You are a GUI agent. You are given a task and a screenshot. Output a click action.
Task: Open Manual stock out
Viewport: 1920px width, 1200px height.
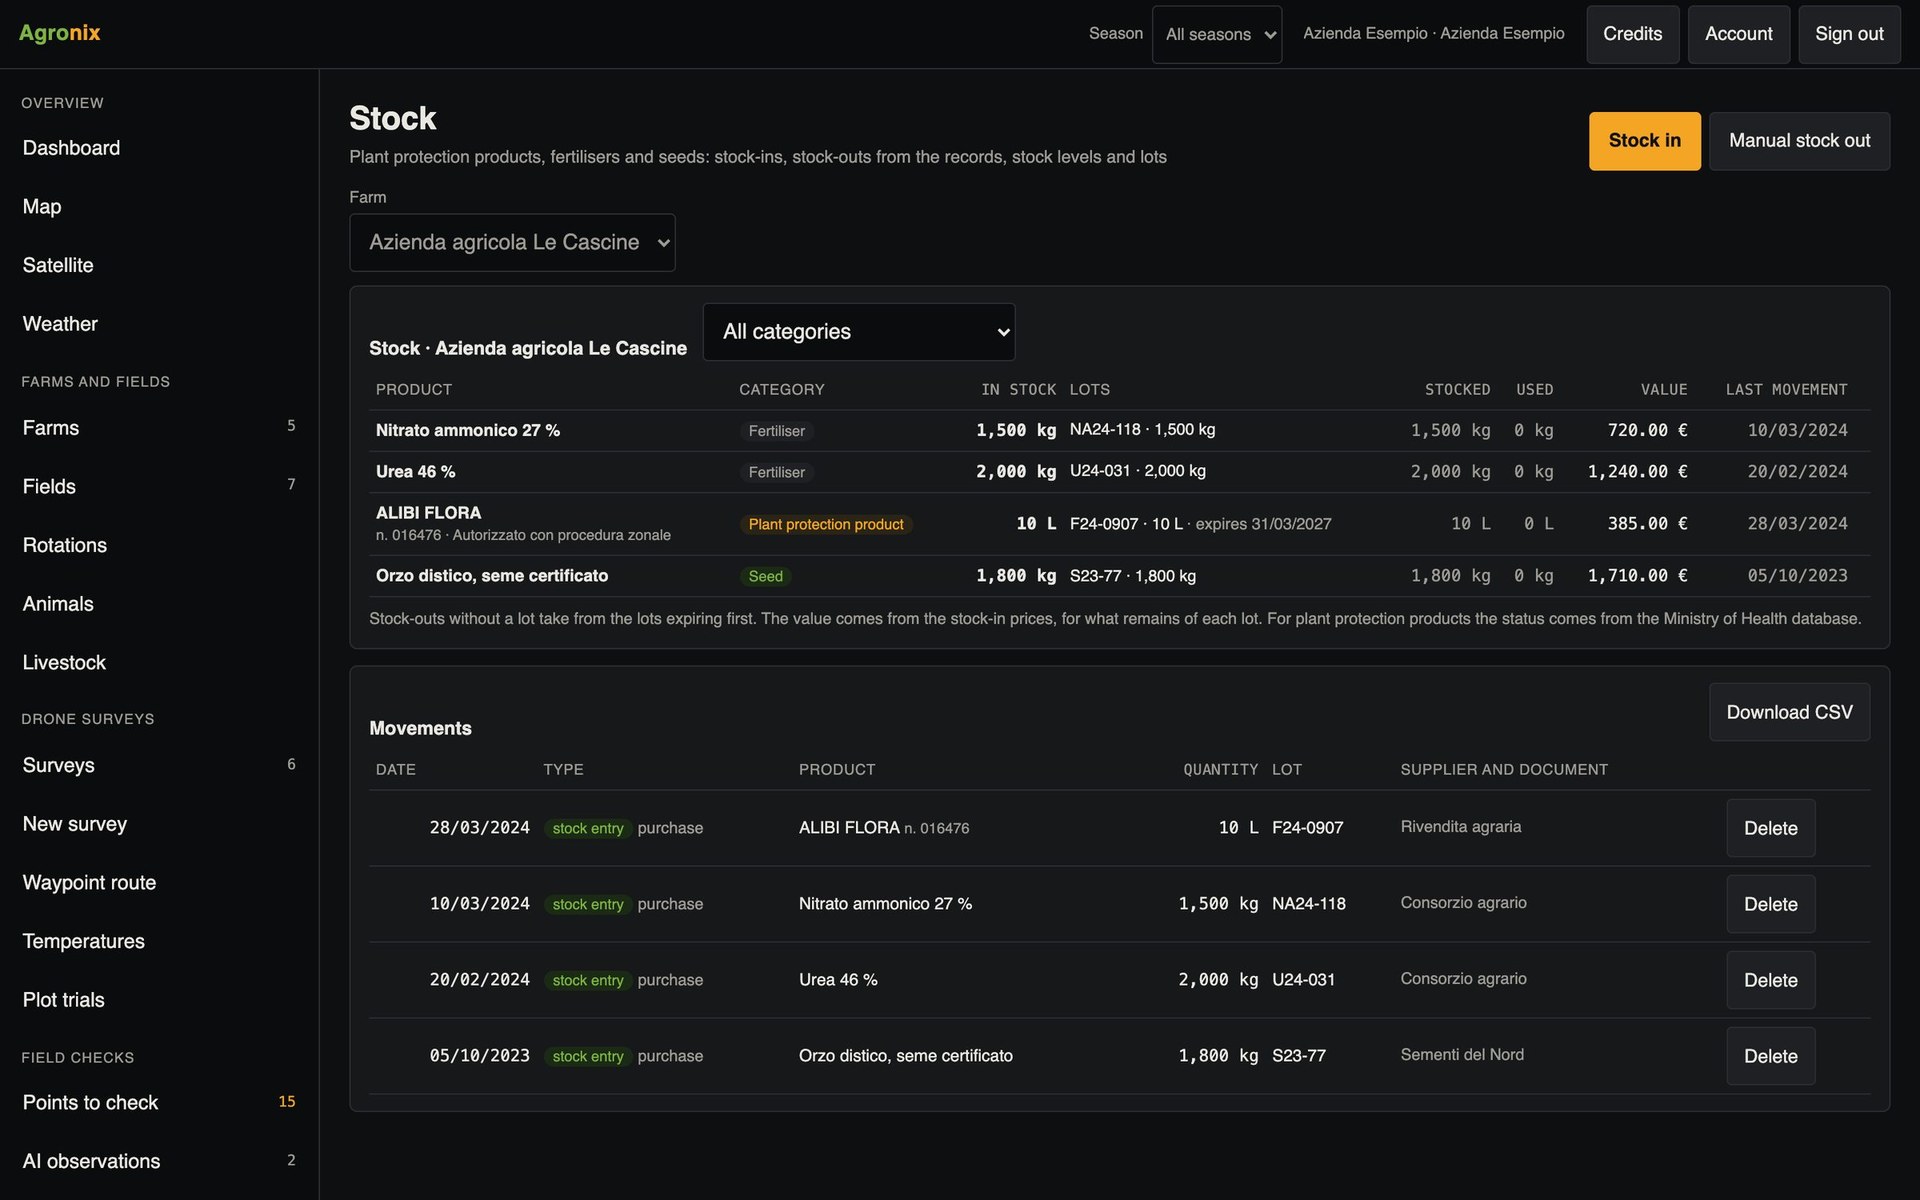pyautogui.click(x=1799, y=141)
